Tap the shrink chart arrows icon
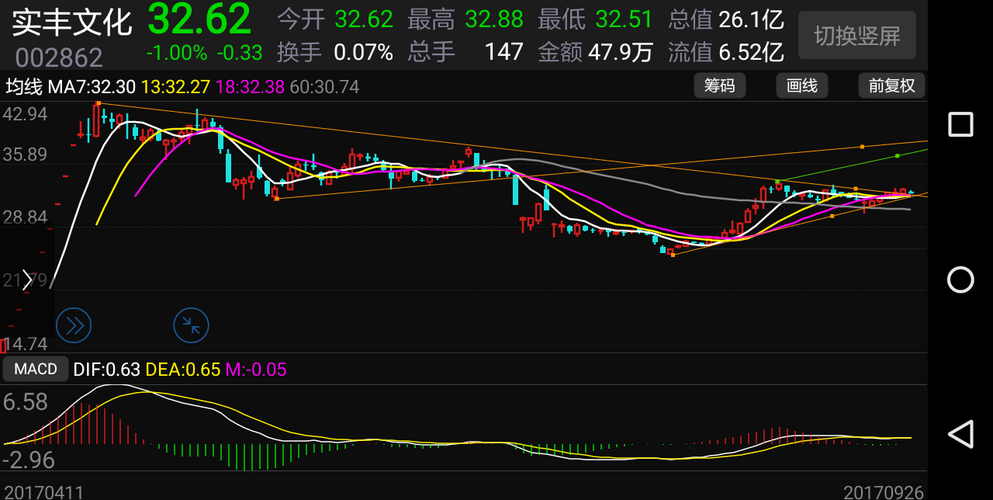 (x=191, y=325)
